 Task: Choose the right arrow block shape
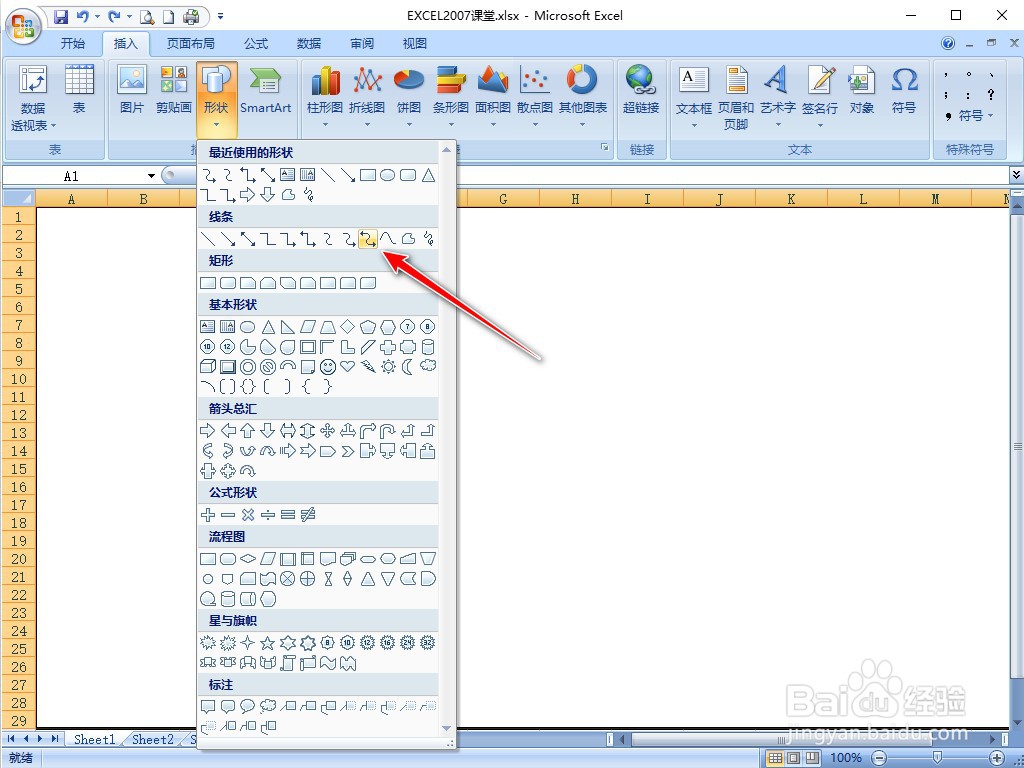(x=208, y=430)
